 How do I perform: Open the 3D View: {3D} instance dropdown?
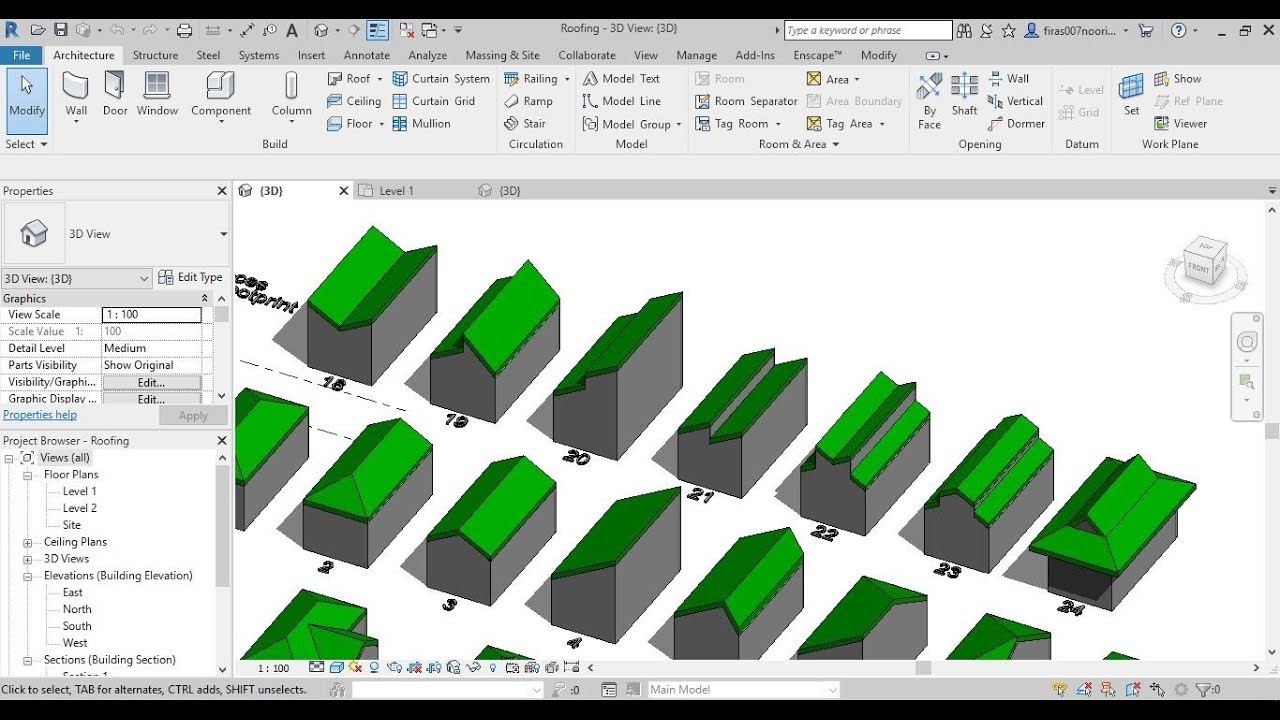point(144,279)
